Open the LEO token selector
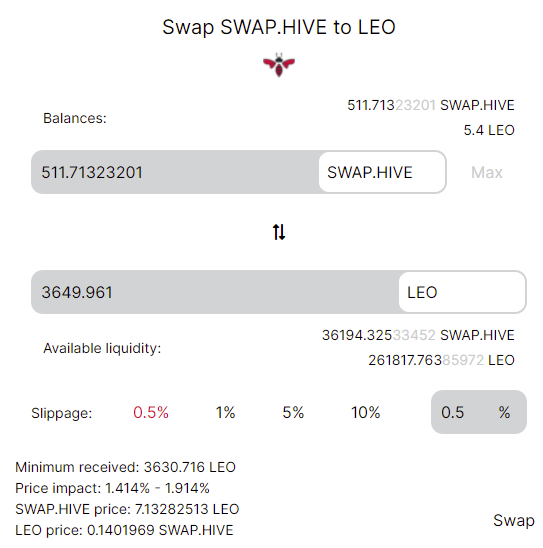The height and width of the screenshot is (548, 543). [x=462, y=292]
